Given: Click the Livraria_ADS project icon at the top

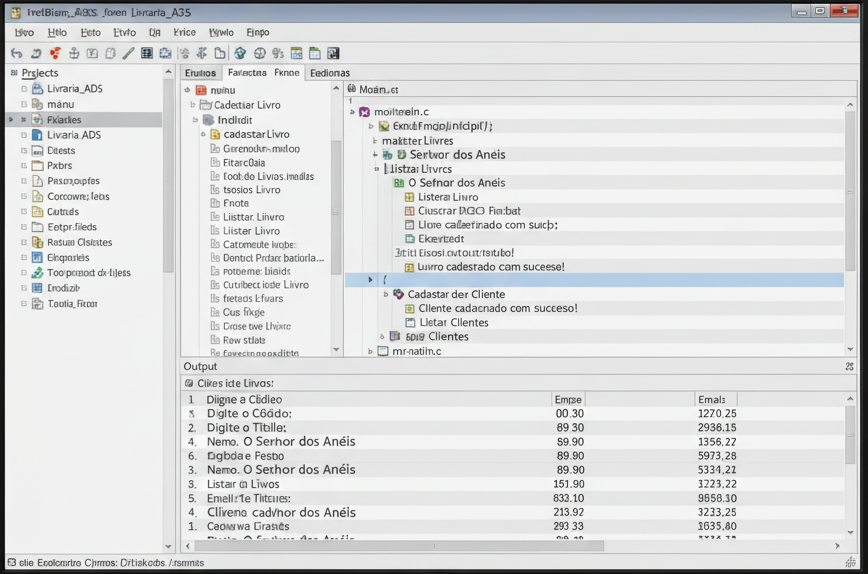Looking at the screenshot, I should pos(37,89).
